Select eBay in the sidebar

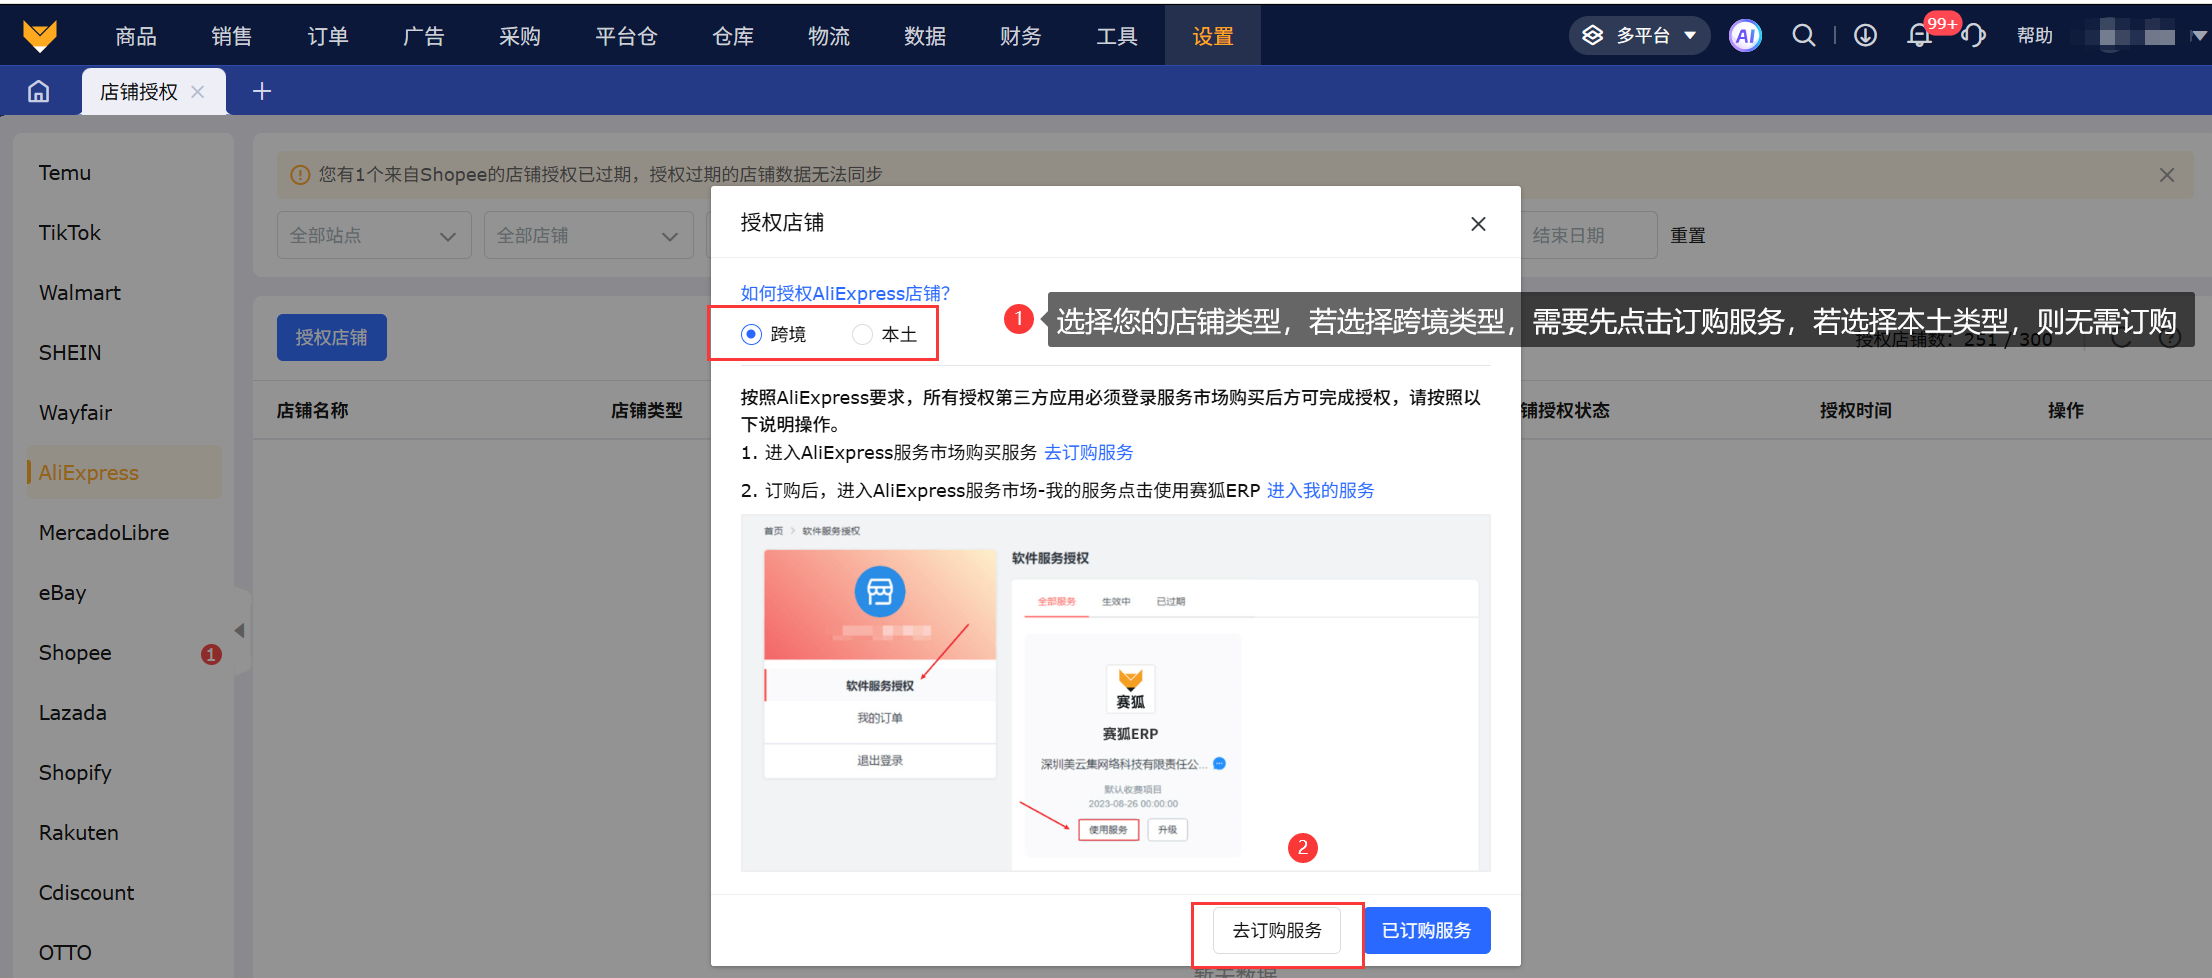[x=63, y=593]
